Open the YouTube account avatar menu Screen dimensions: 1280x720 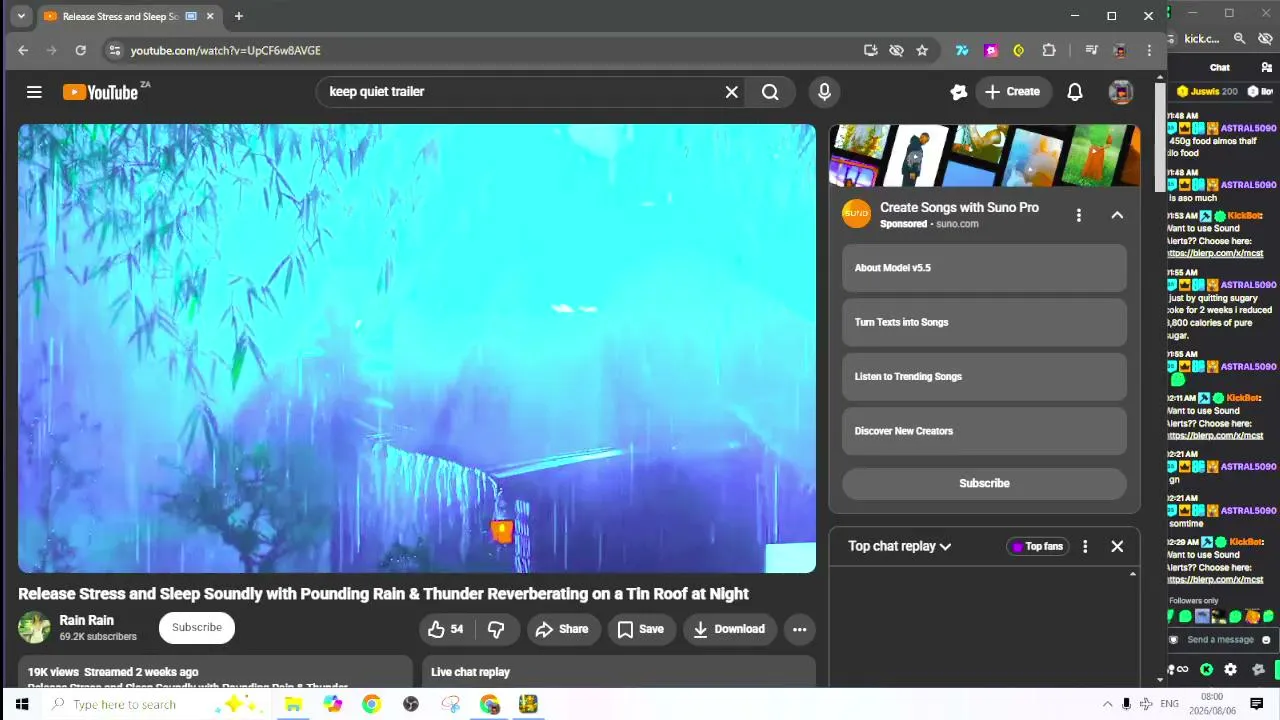coord(1121,92)
